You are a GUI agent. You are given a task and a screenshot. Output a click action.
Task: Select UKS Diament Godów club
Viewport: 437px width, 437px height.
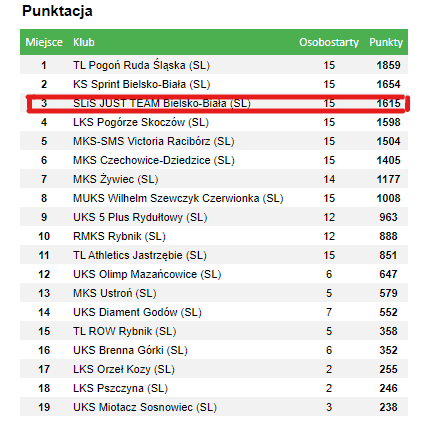click(x=137, y=312)
